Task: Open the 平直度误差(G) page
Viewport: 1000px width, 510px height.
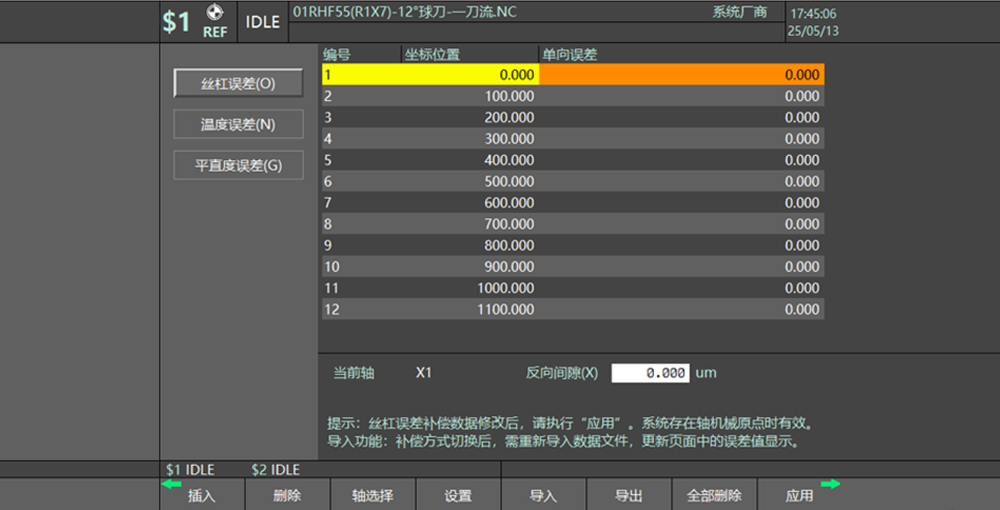Action: pyautogui.click(x=238, y=166)
